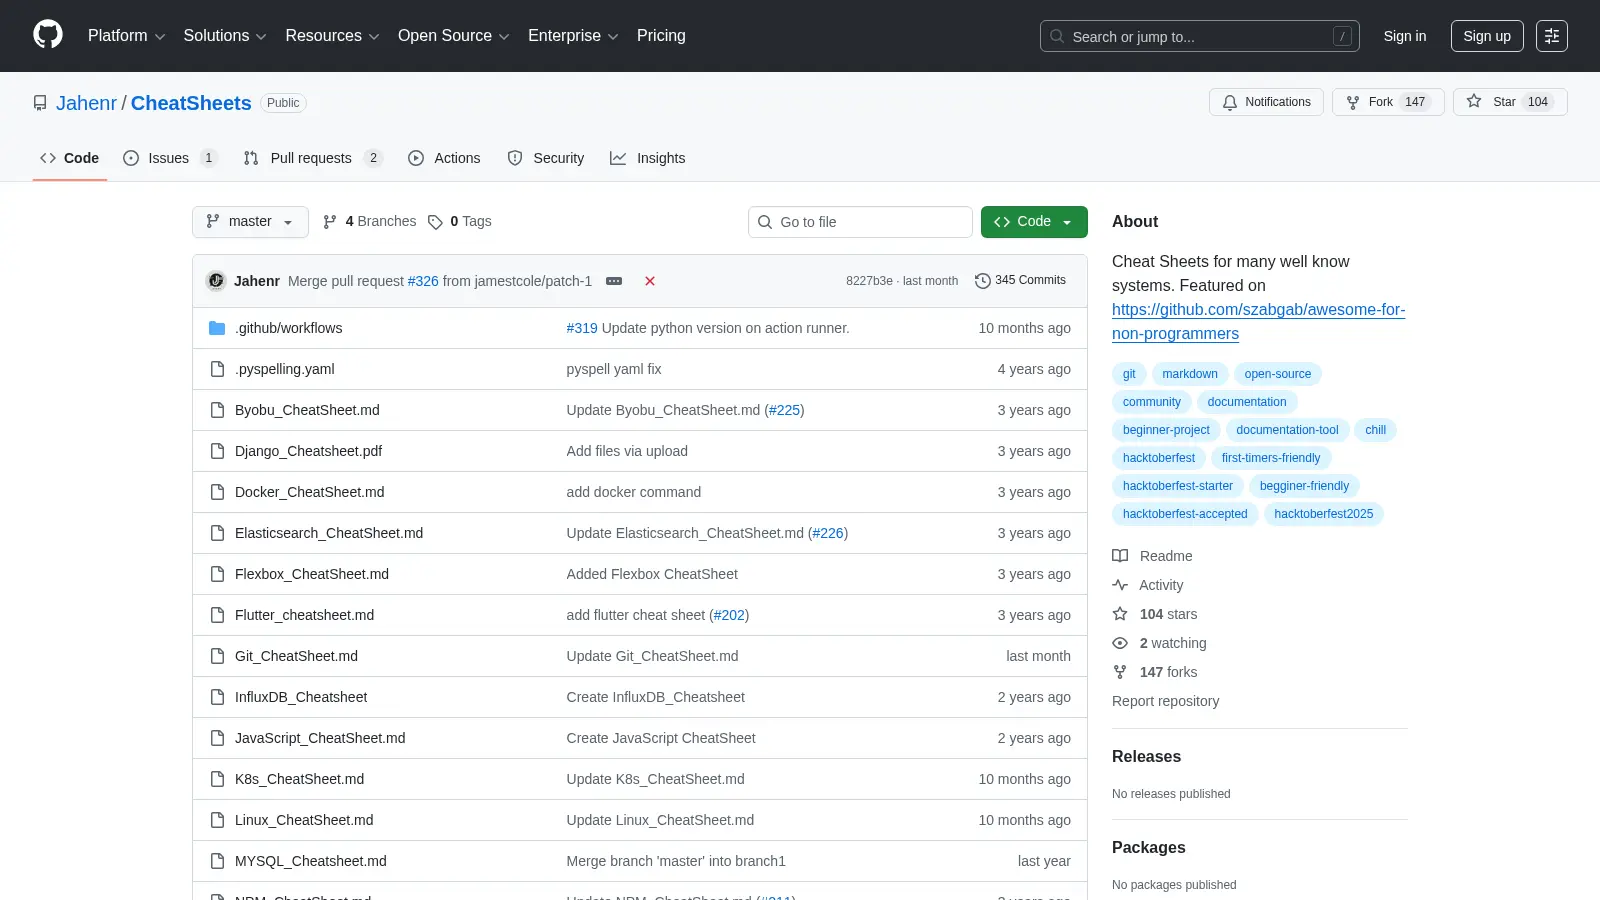Open issue #319 link in workflows row
The height and width of the screenshot is (900, 1600).
point(582,328)
